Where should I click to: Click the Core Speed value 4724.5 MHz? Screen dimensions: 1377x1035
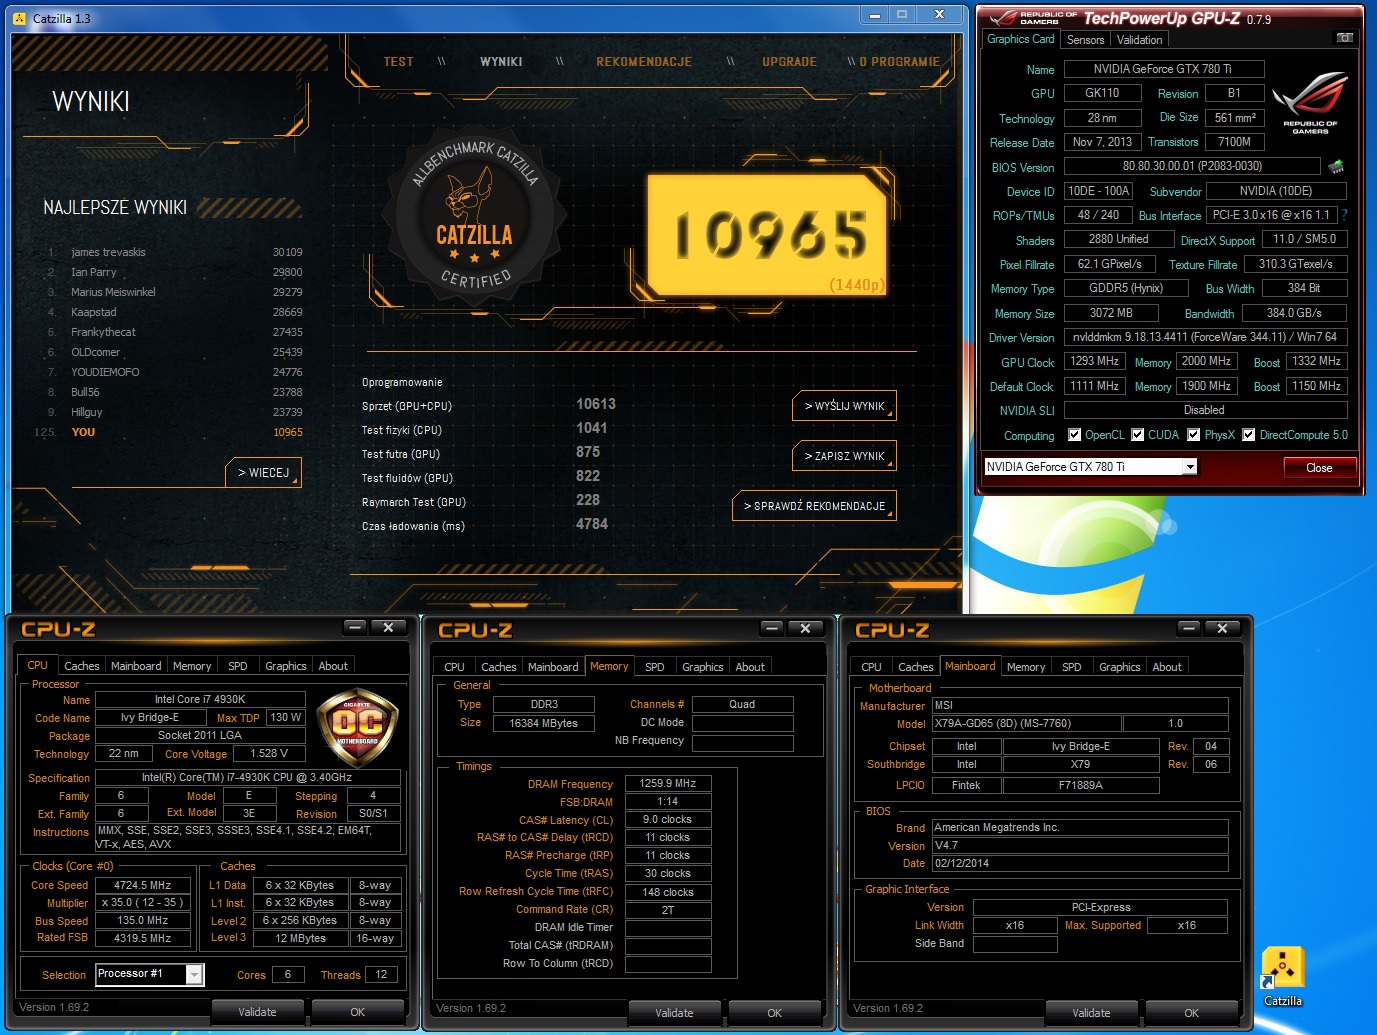143,885
